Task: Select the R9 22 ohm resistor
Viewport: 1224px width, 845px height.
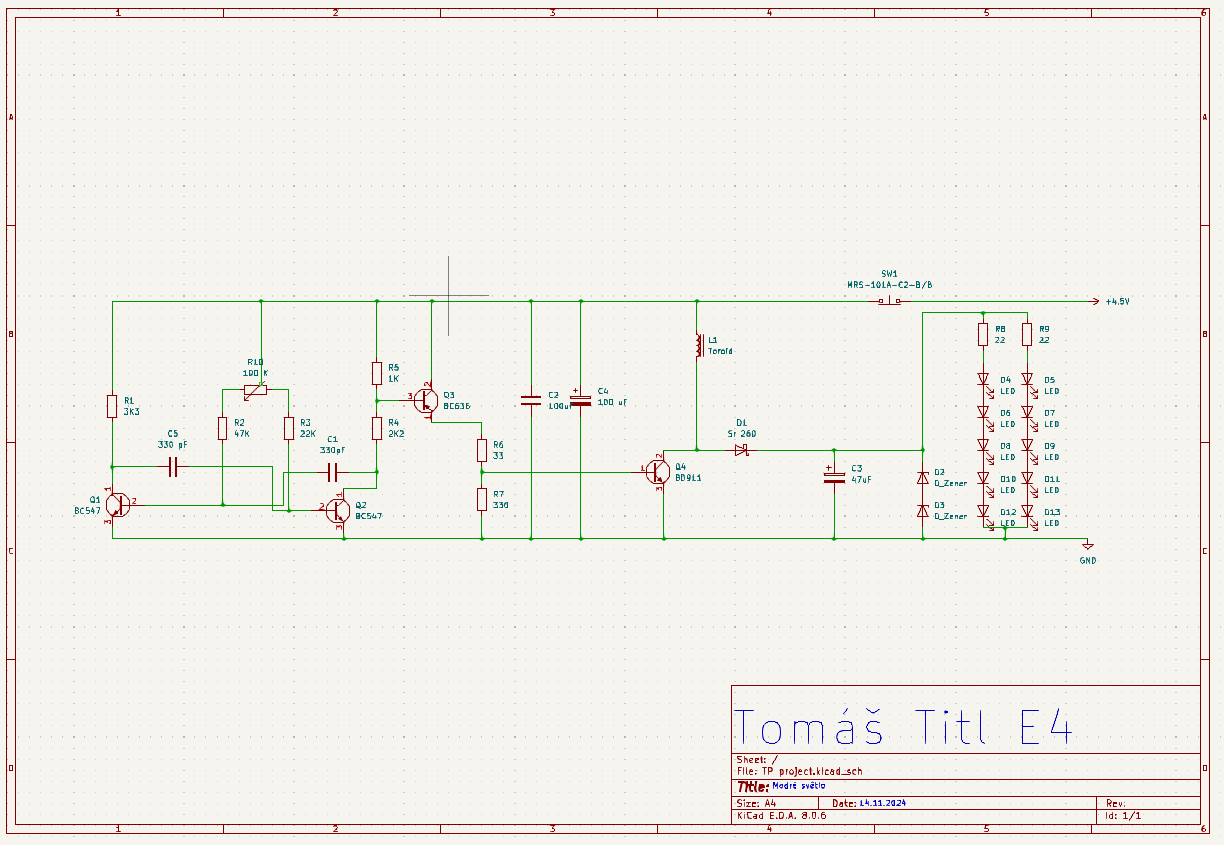Action: 1027,334
